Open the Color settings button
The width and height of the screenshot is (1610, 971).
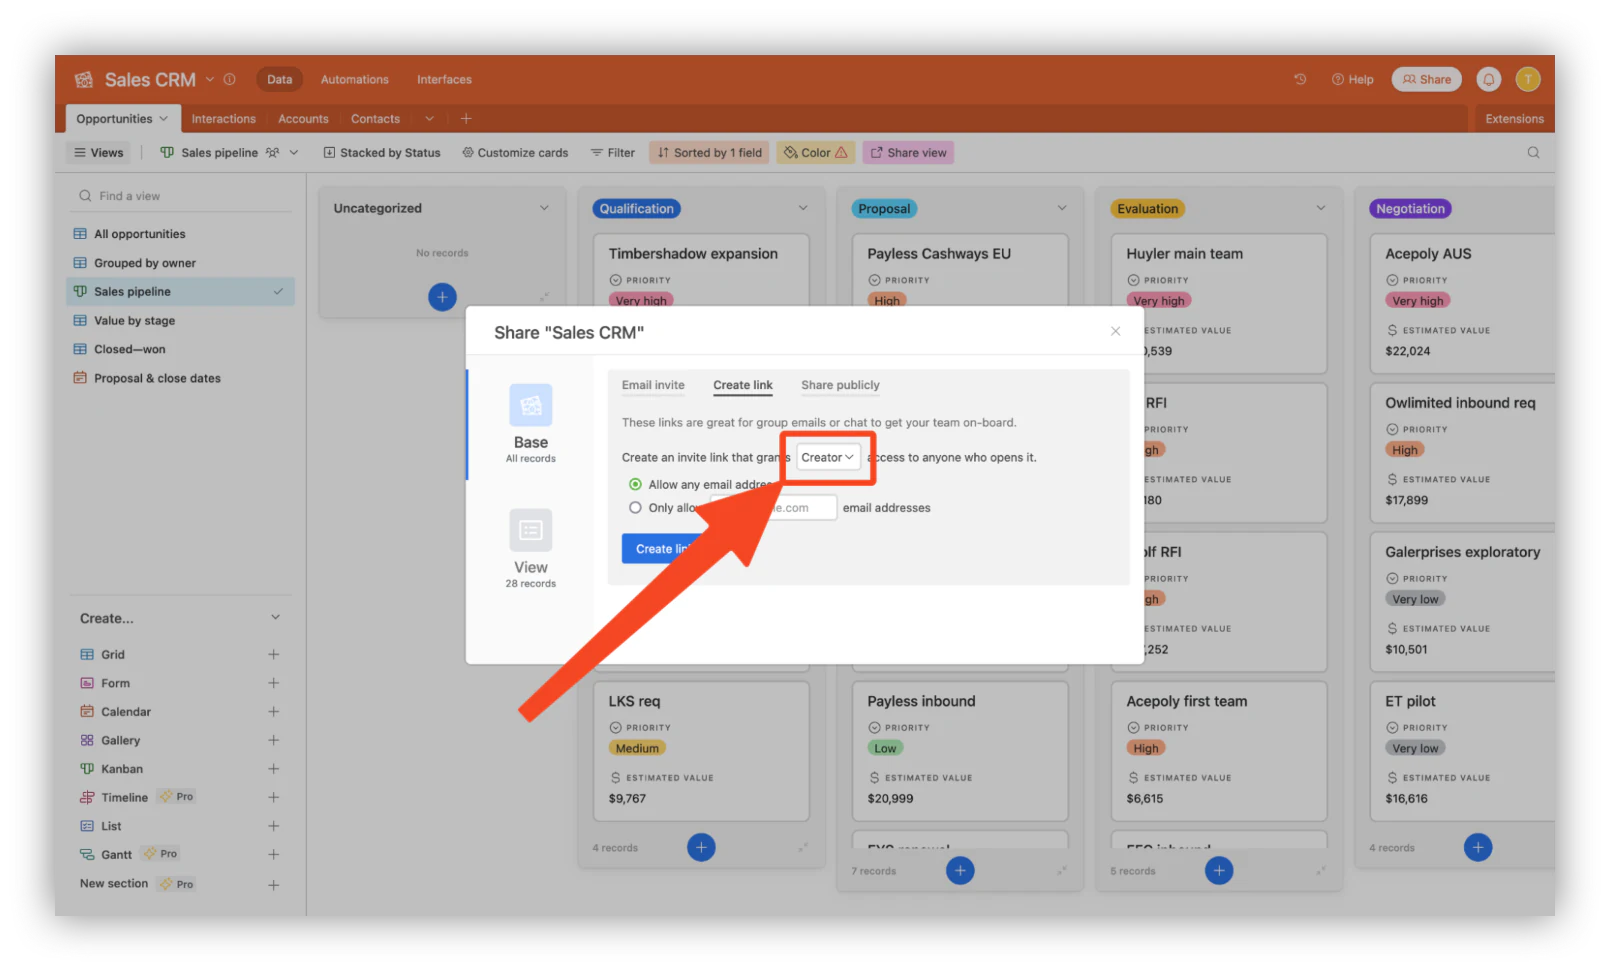coord(816,153)
